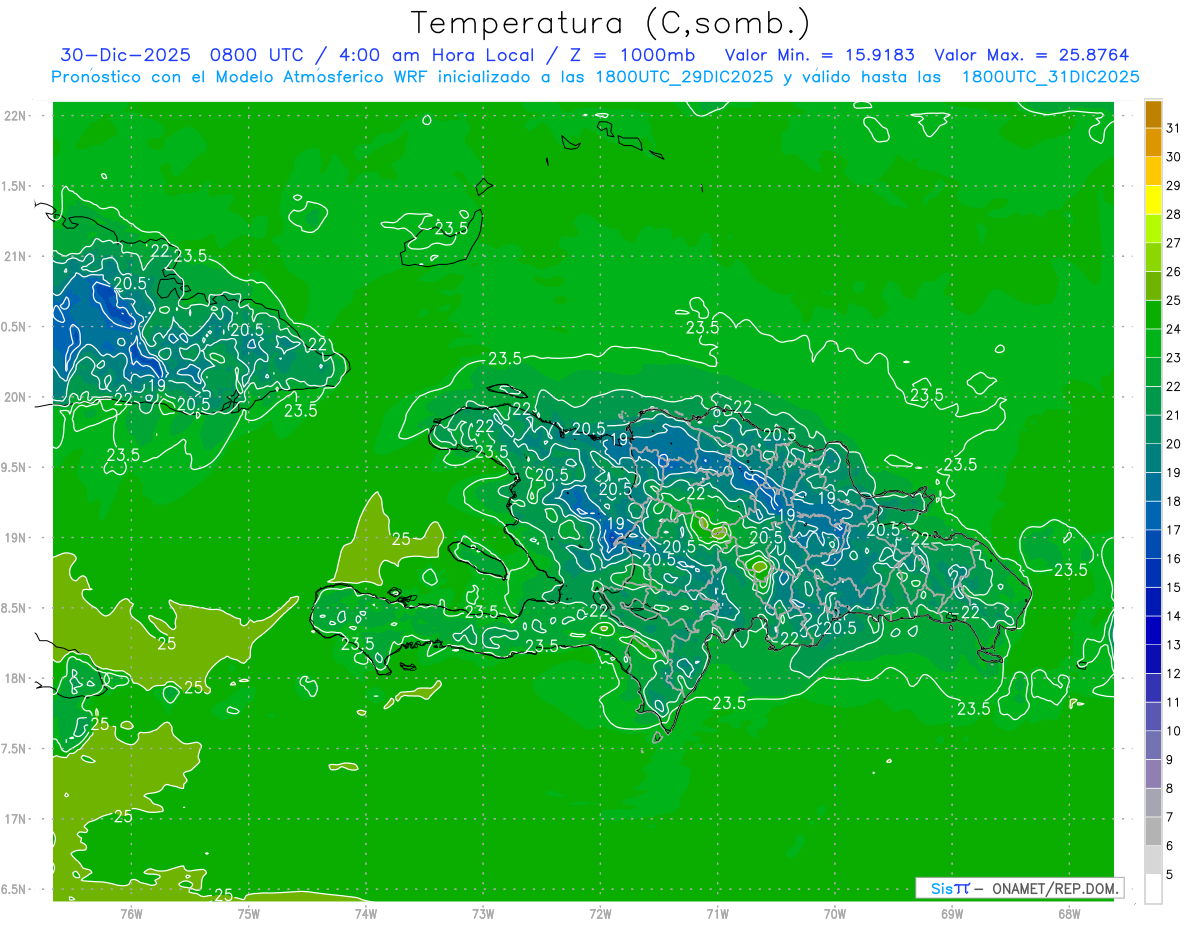The height and width of the screenshot is (927, 1200).
Task: Click the "76W" longitude axis label
Action: point(131,914)
